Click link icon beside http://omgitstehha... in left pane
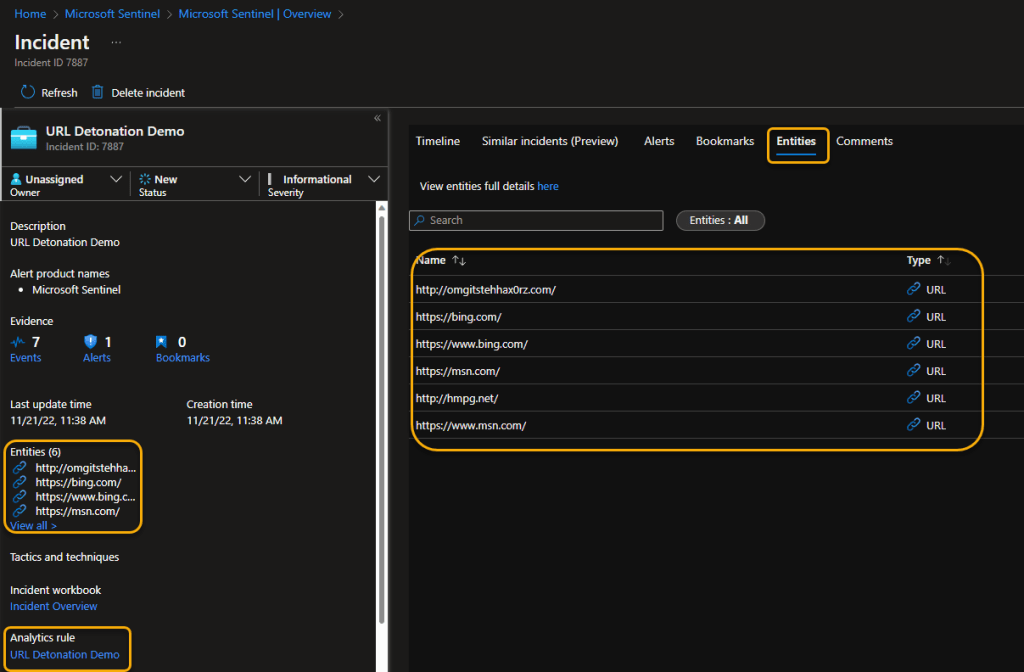Viewport: 1024px width, 672px height. click(20, 468)
